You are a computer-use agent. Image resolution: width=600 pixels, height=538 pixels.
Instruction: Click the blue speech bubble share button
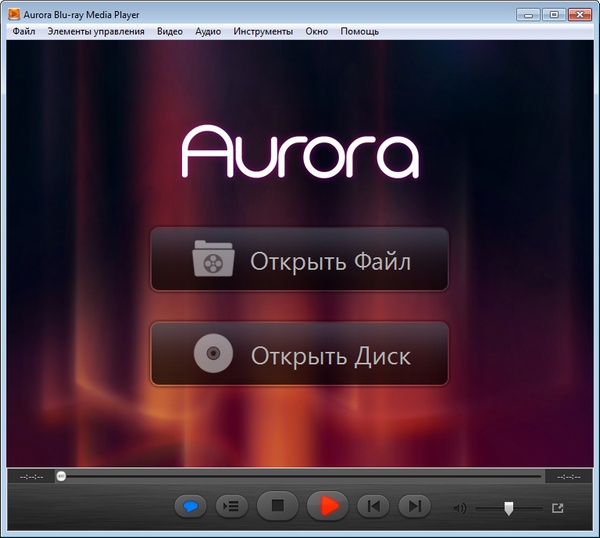click(190, 507)
